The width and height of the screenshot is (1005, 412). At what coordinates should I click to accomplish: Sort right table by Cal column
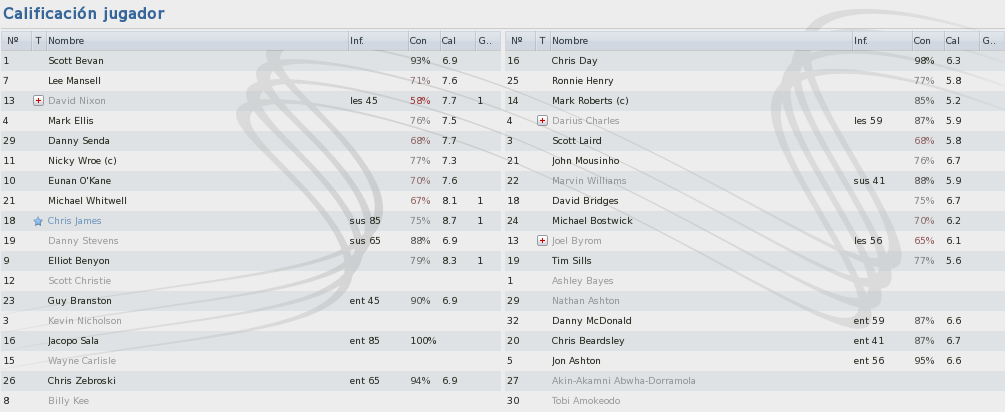click(961, 41)
